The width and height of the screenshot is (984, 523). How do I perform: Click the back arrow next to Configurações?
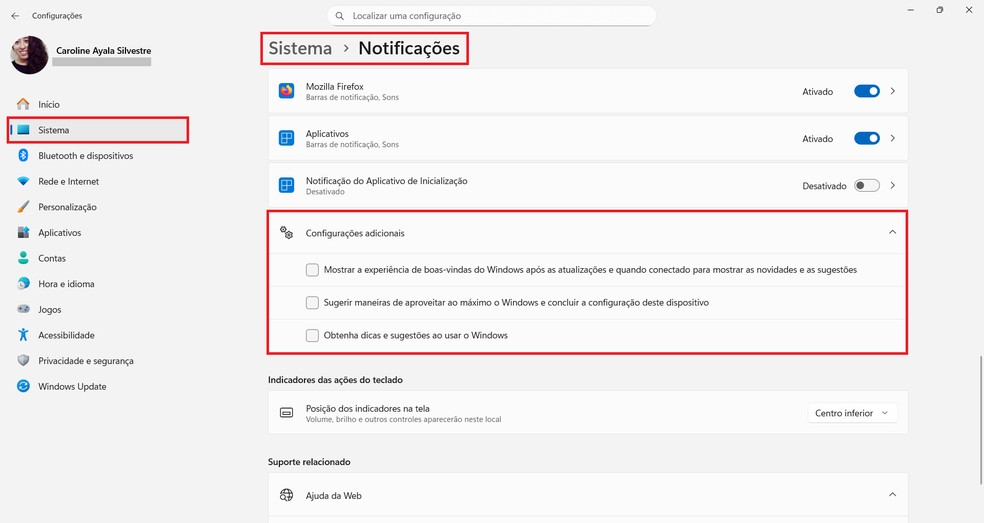tap(15, 16)
